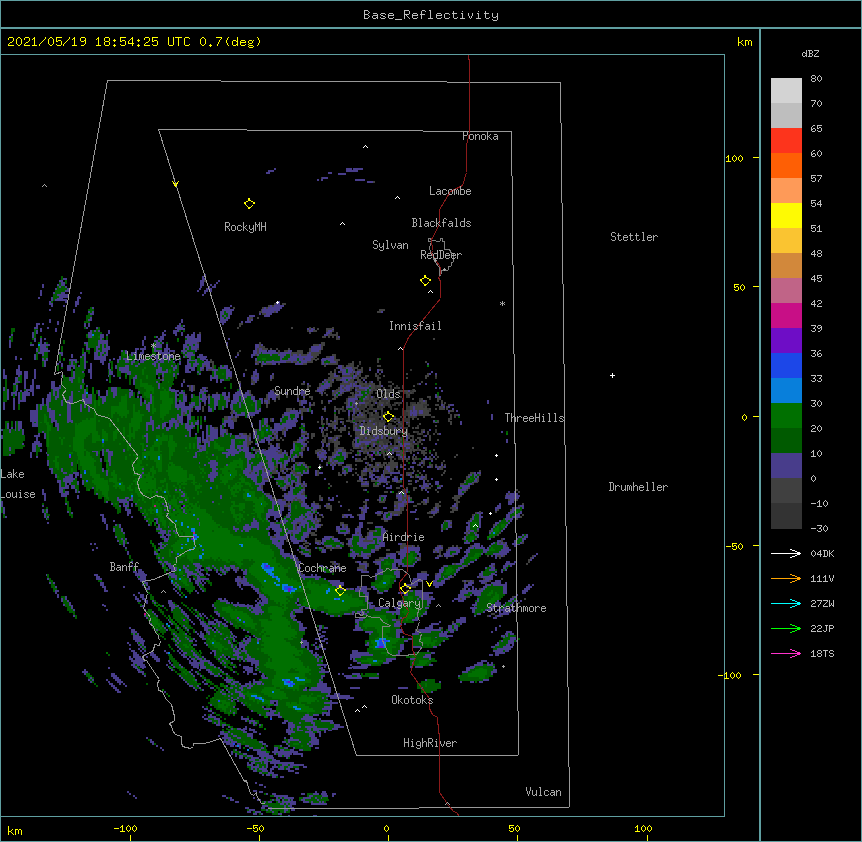Image resolution: width=862 pixels, height=842 pixels.
Task: Click the Olds label
Action: tap(388, 394)
